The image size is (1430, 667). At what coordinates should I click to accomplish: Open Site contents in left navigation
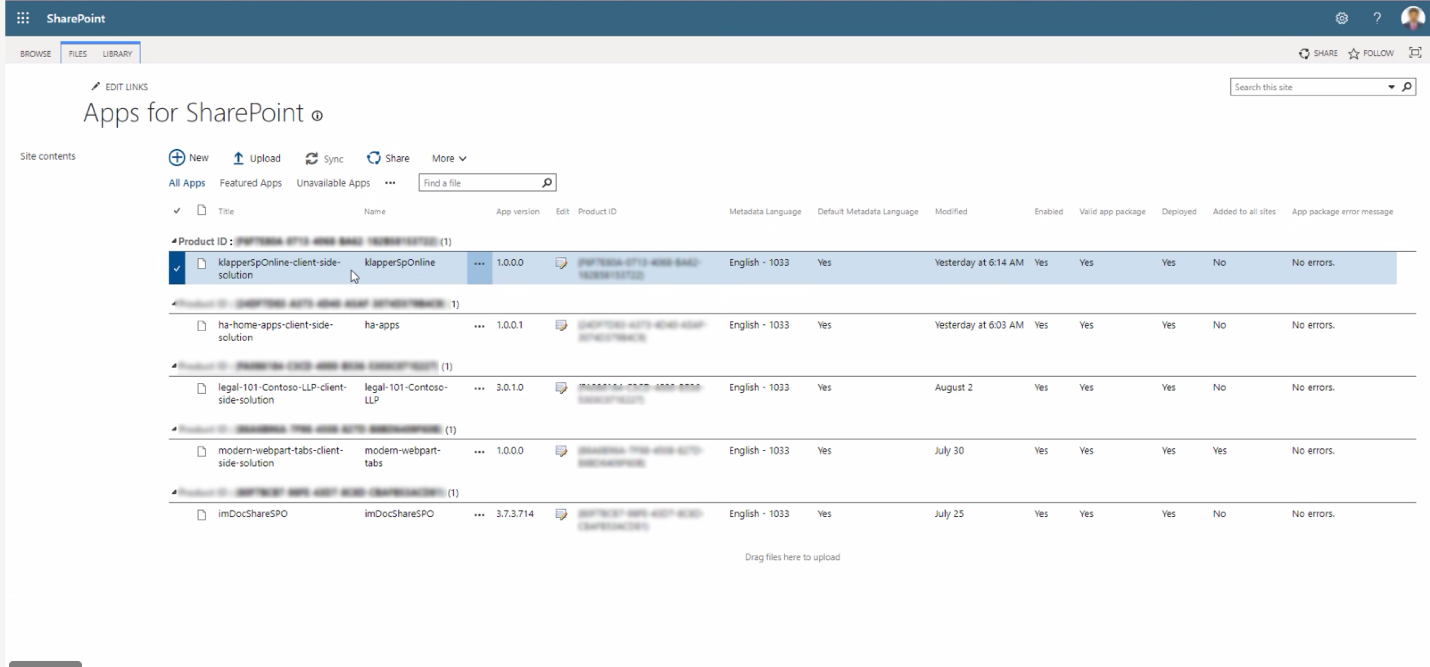pos(48,156)
